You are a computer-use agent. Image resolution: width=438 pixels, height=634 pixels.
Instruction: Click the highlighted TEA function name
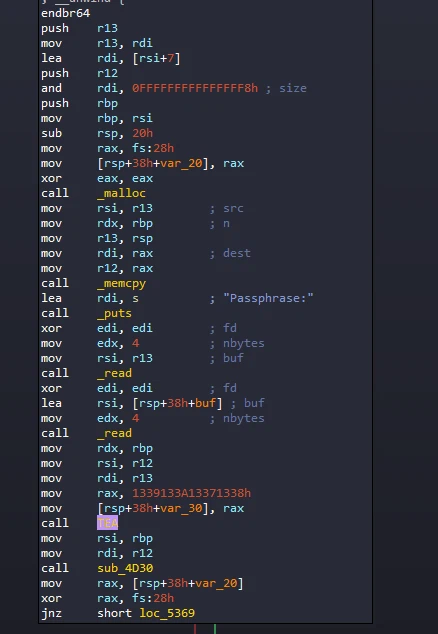(x=107, y=523)
